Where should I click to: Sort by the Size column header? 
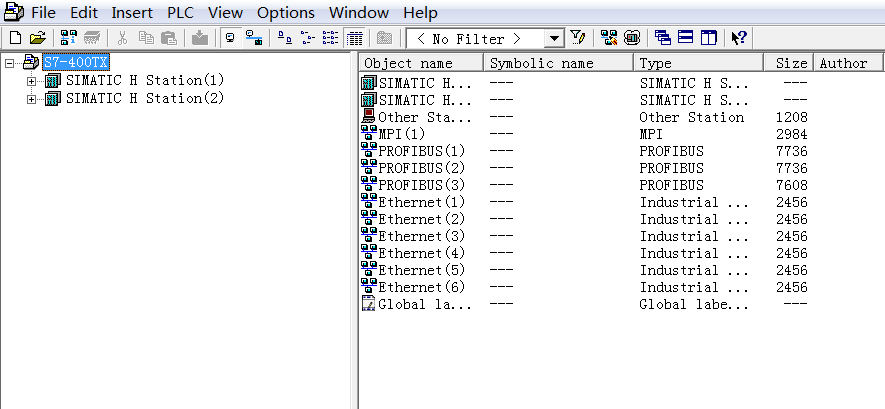788,63
